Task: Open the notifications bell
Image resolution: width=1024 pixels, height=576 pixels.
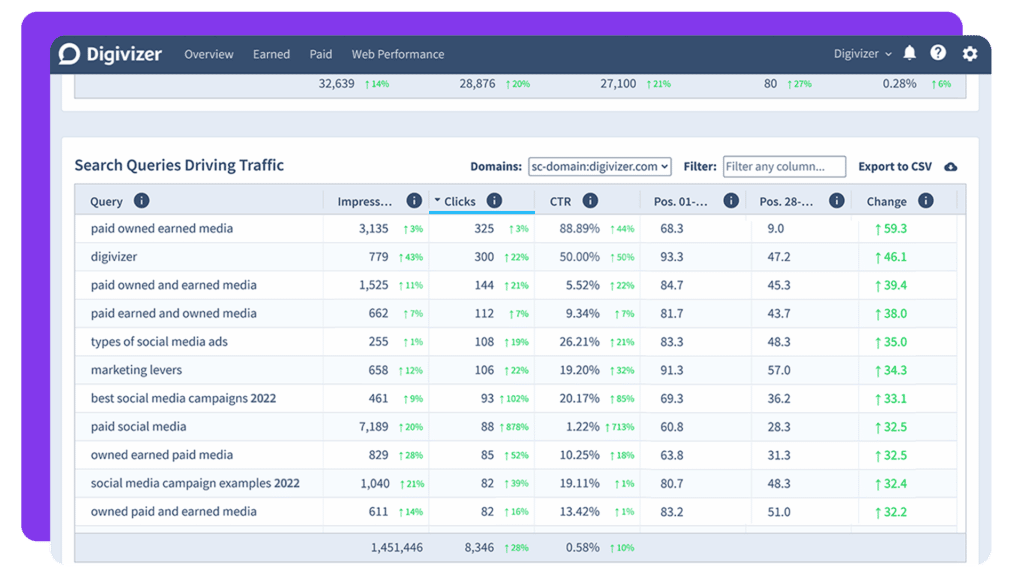Action: coord(909,54)
